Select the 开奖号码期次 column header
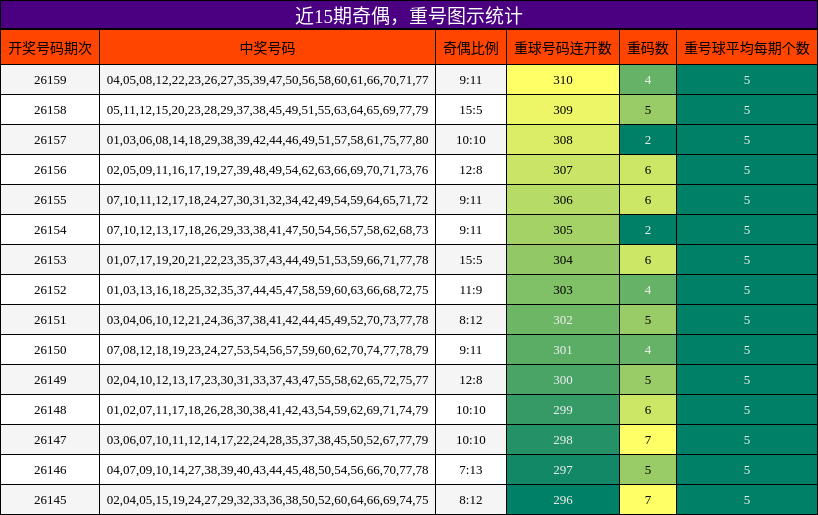 coord(50,48)
